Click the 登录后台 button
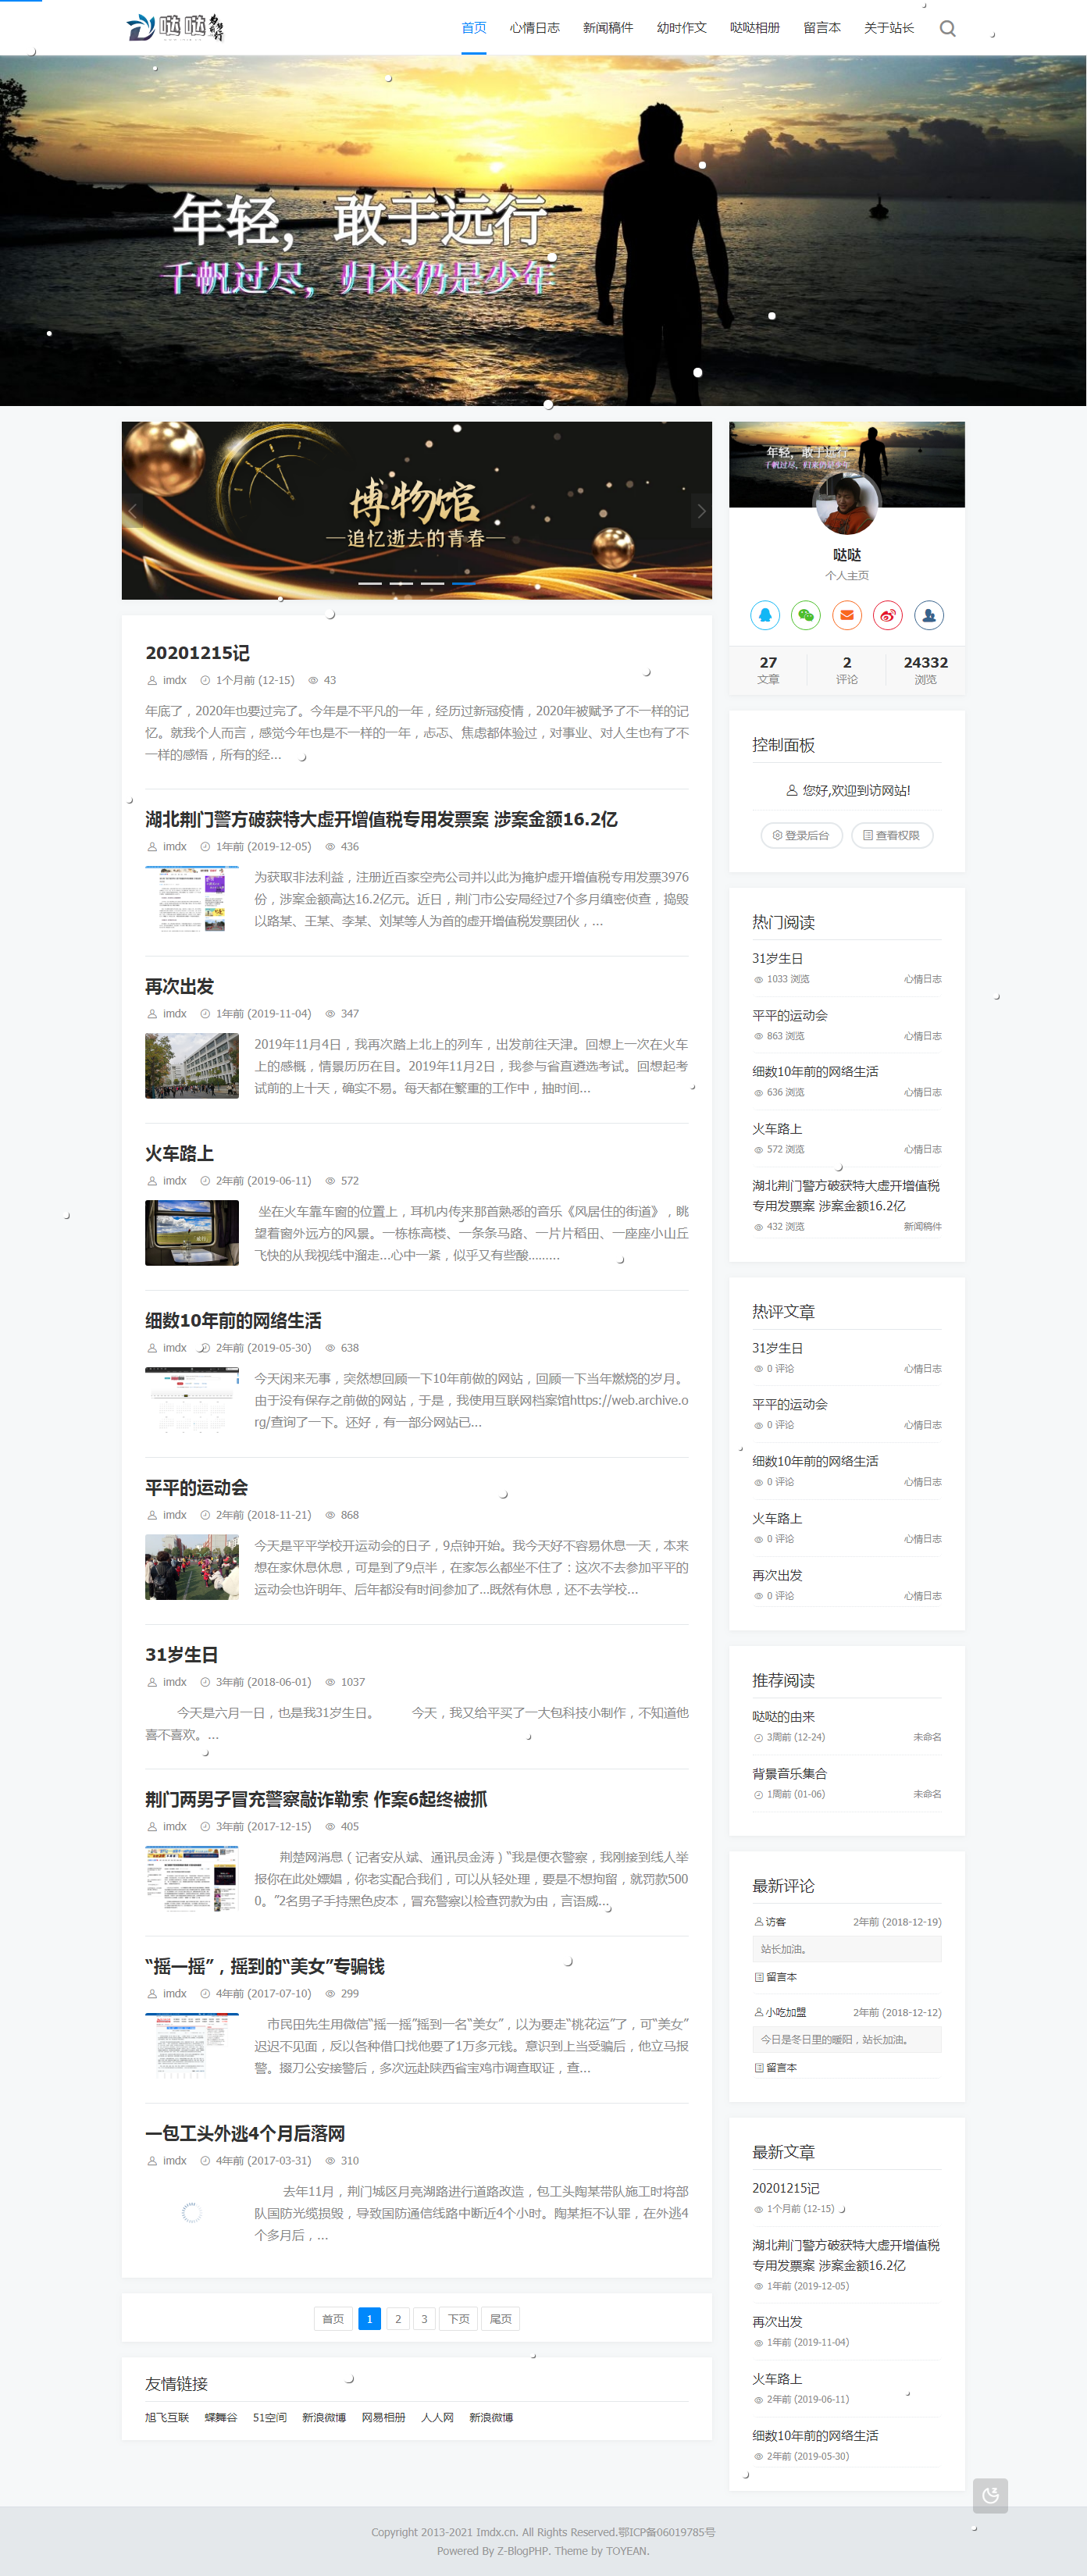 click(802, 835)
